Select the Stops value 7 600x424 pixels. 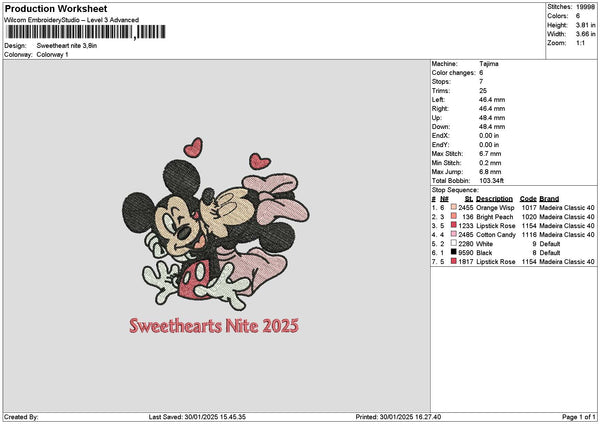point(481,82)
